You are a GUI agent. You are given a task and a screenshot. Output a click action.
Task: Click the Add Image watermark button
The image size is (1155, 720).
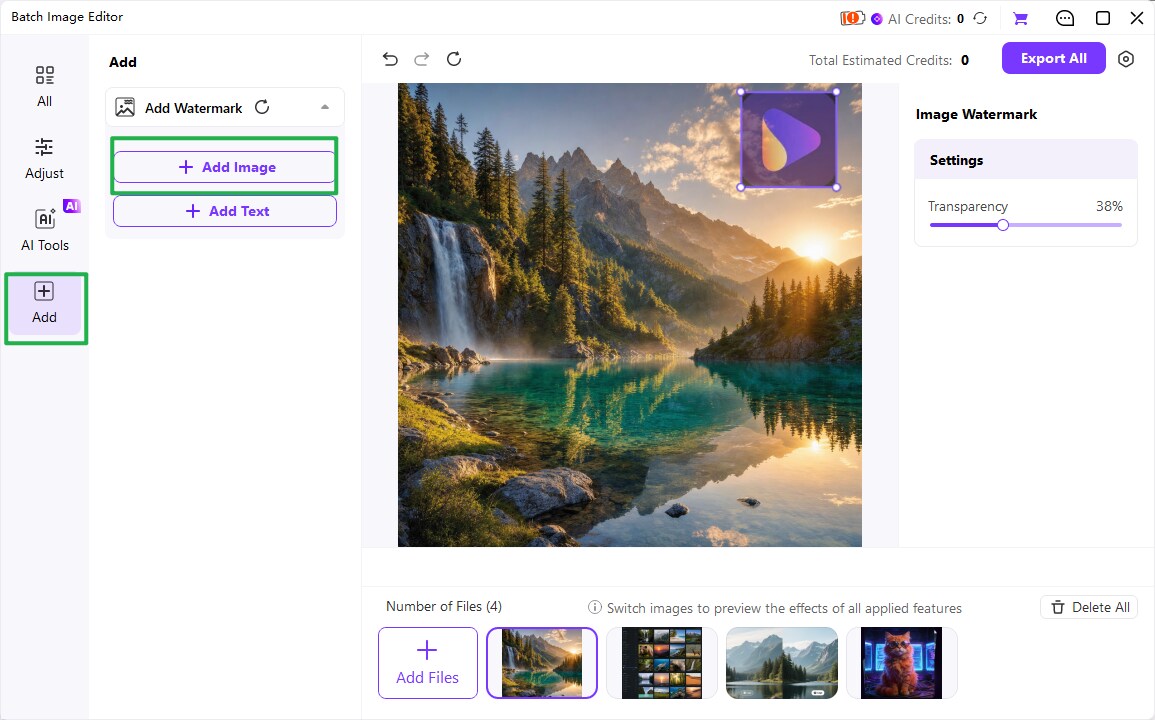click(225, 167)
